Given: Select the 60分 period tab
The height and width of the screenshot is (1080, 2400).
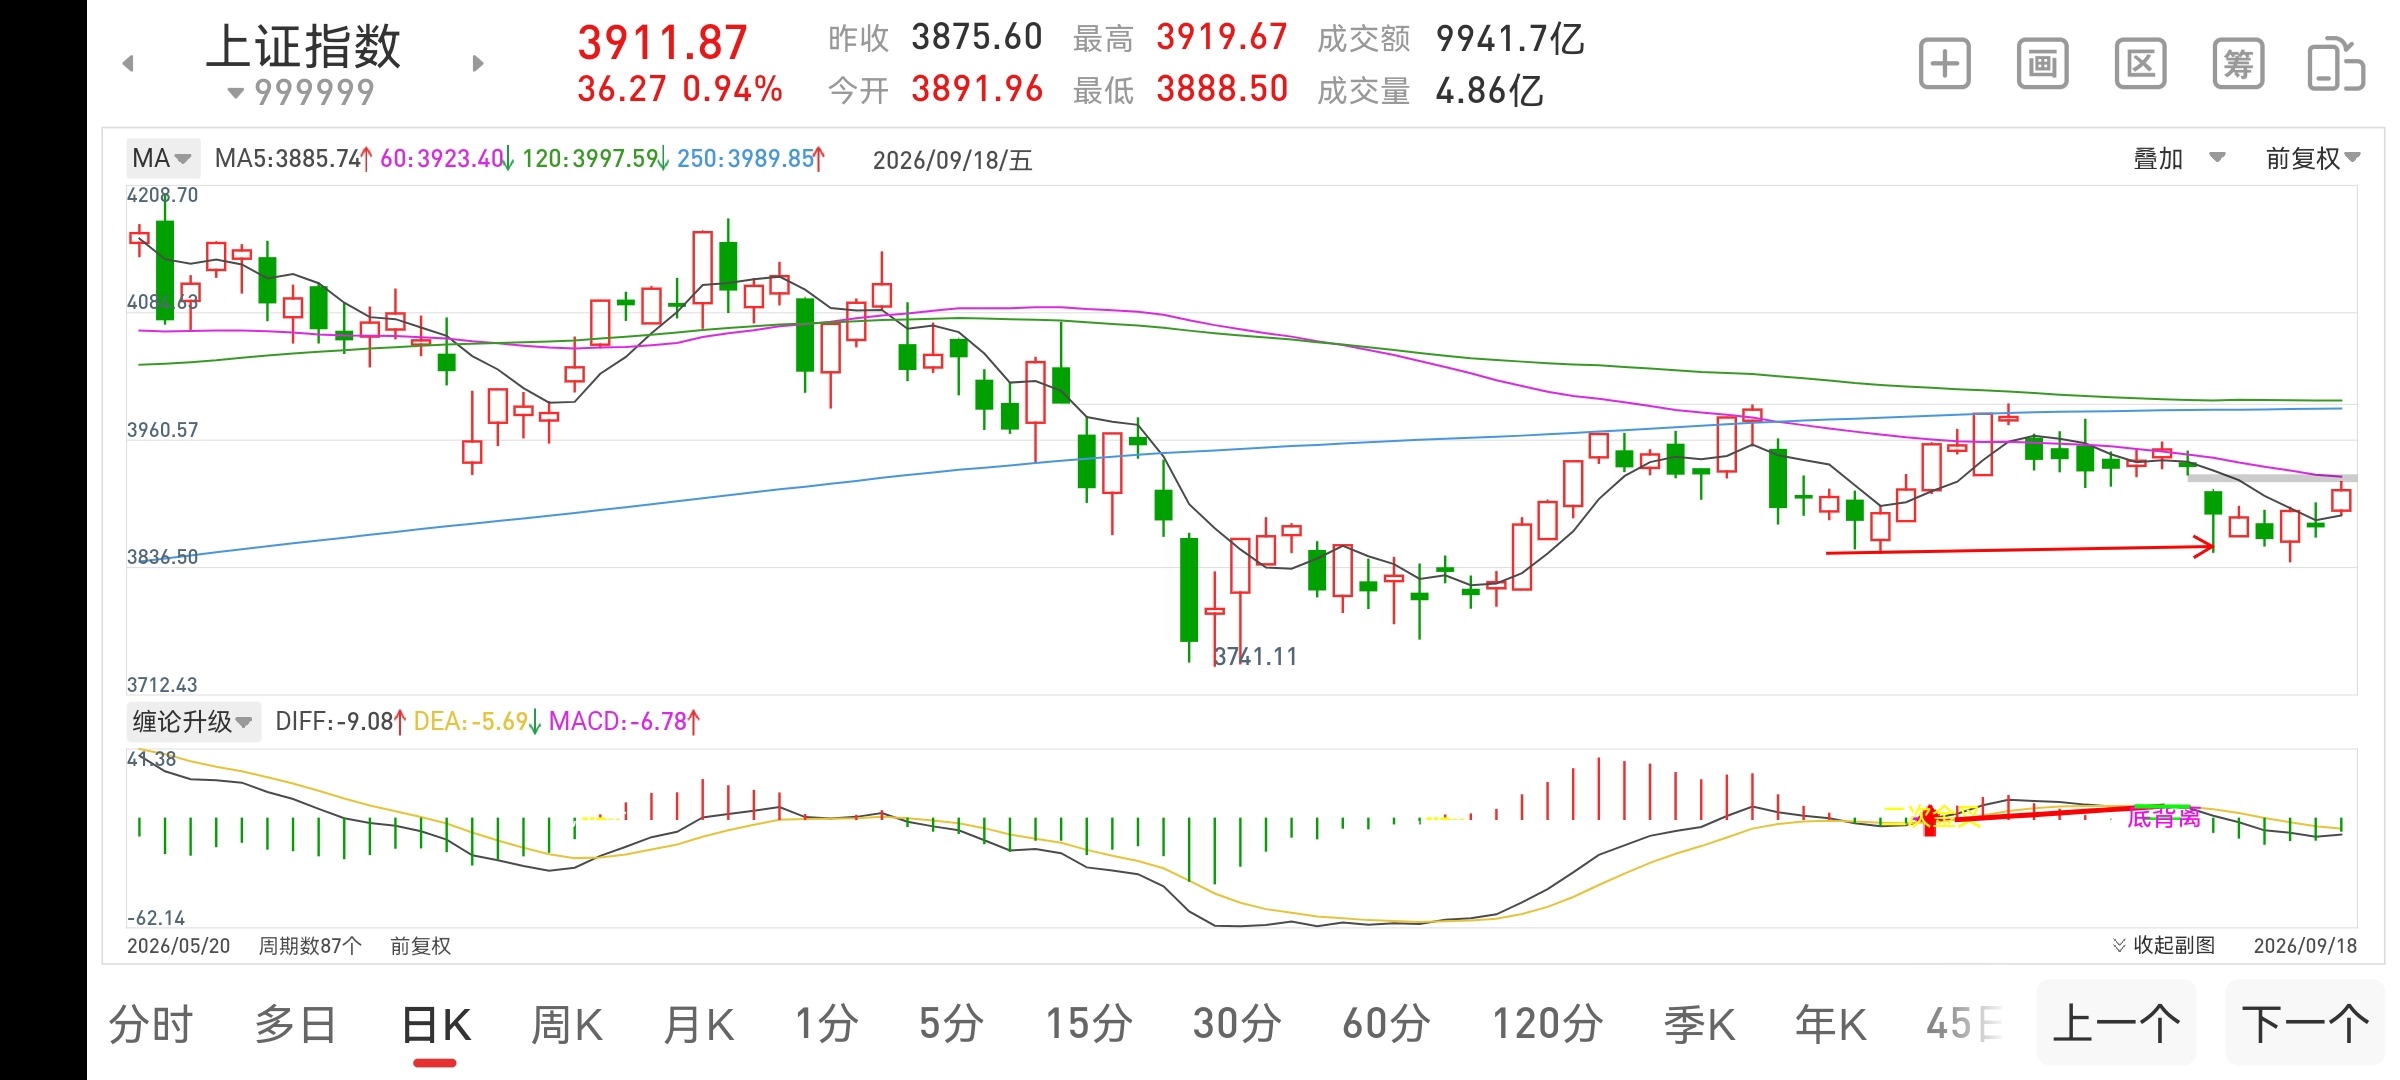Looking at the screenshot, I should [1386, 1025].
